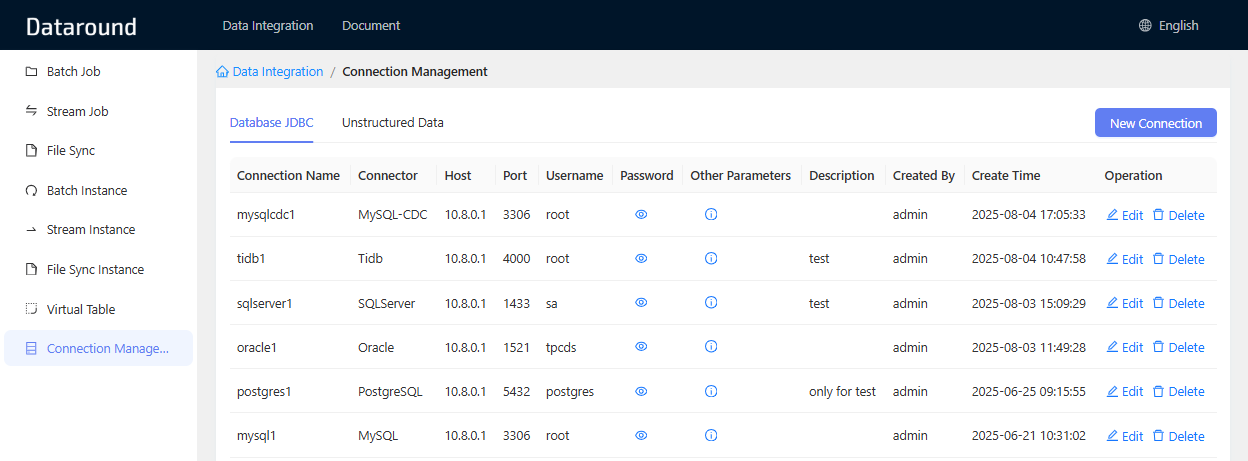Reveal the sqlserver1 password with eye icon
Image resolution: width=1248 pixels, height=461 pixels.
tap(641, 302)
